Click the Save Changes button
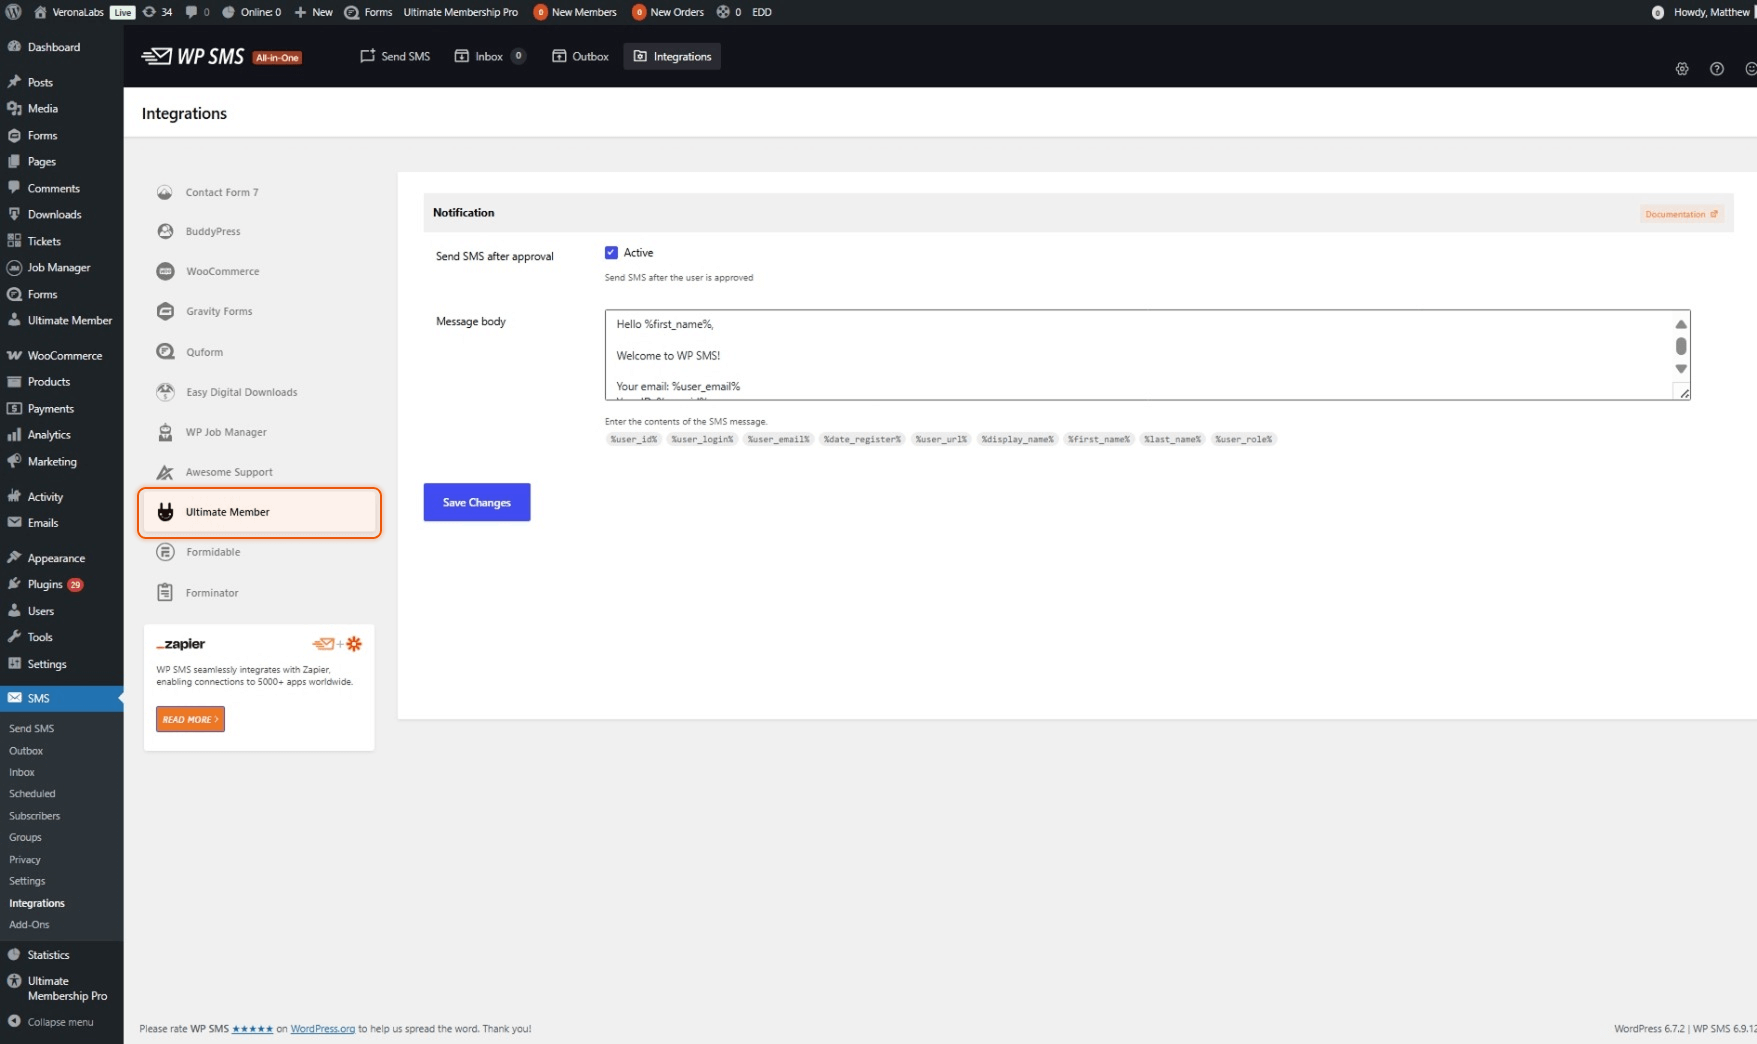Viewport: 1757px width, 1044px height. [x=477, y=502]
